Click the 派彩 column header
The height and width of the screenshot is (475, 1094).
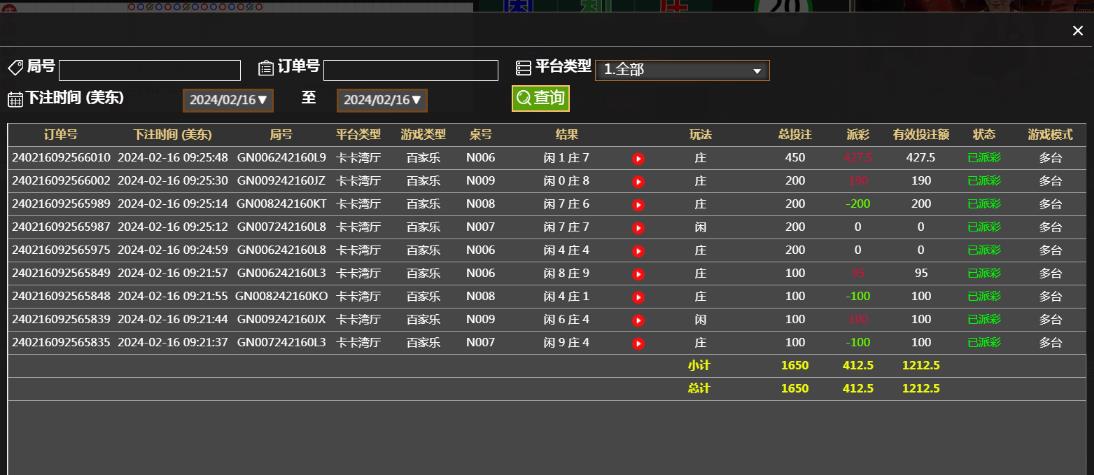(857, 135)
